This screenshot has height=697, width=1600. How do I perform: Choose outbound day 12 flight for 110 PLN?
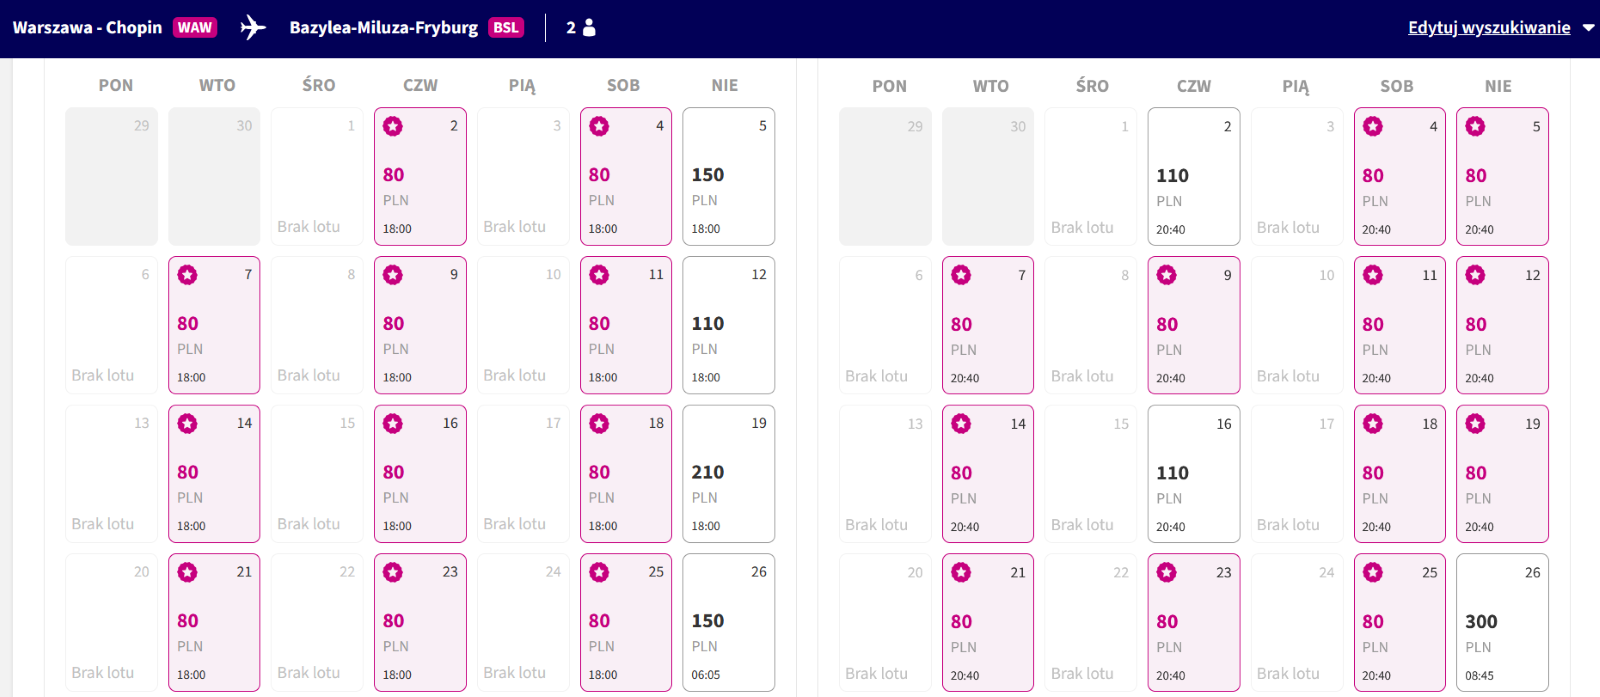[728, 325]
